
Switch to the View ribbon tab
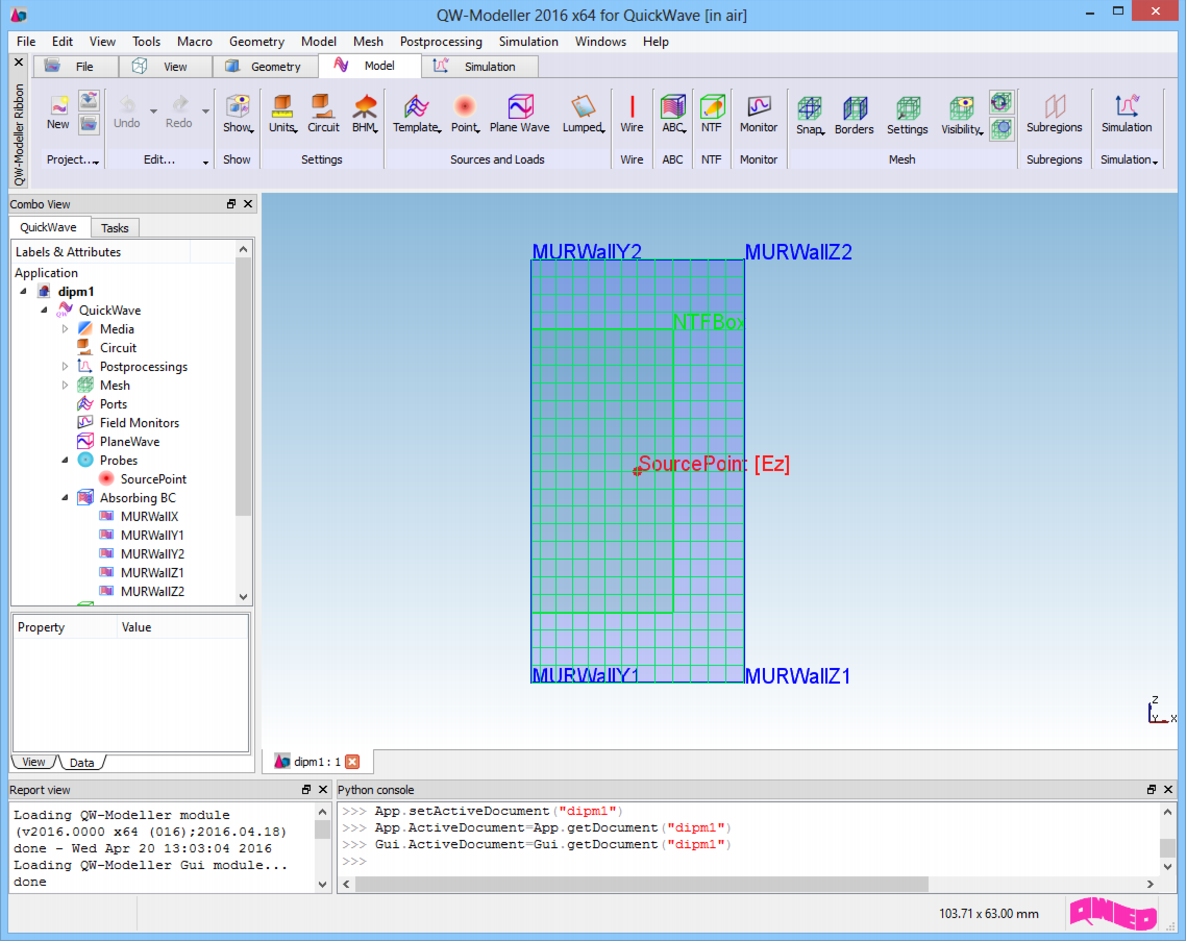point(165,67)
